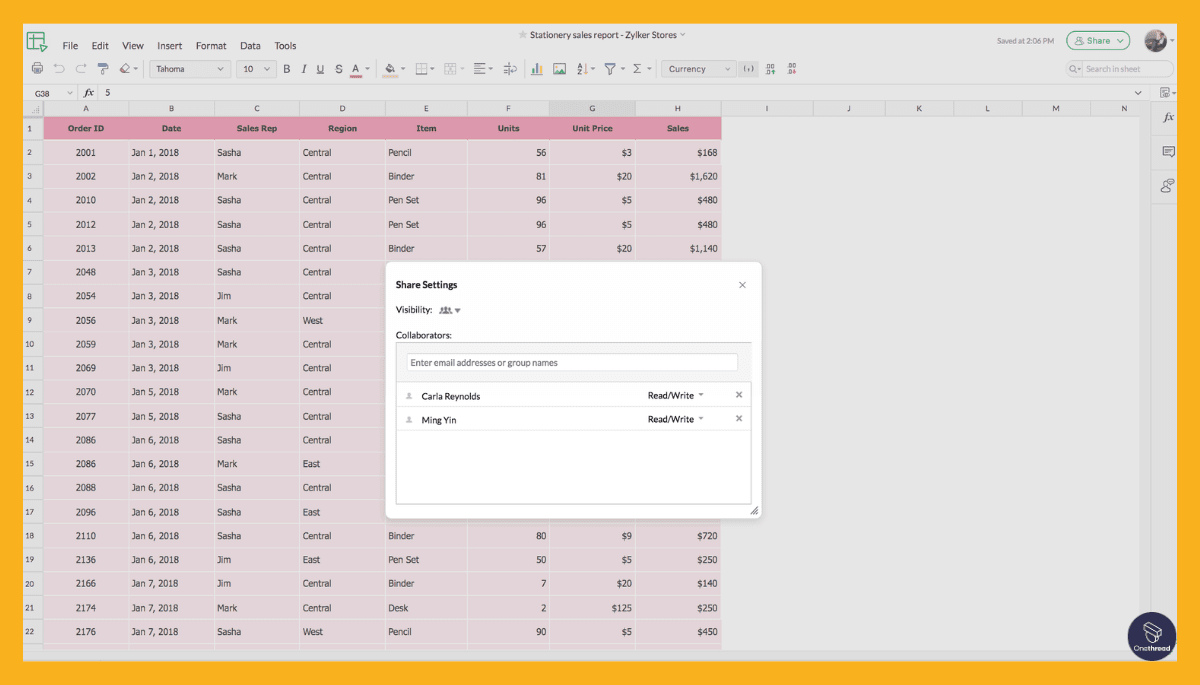Image resolution: width=1200 pixels, height=685 pixels.
Task: Open the Insert menu
Action: (x=169, y=45)
